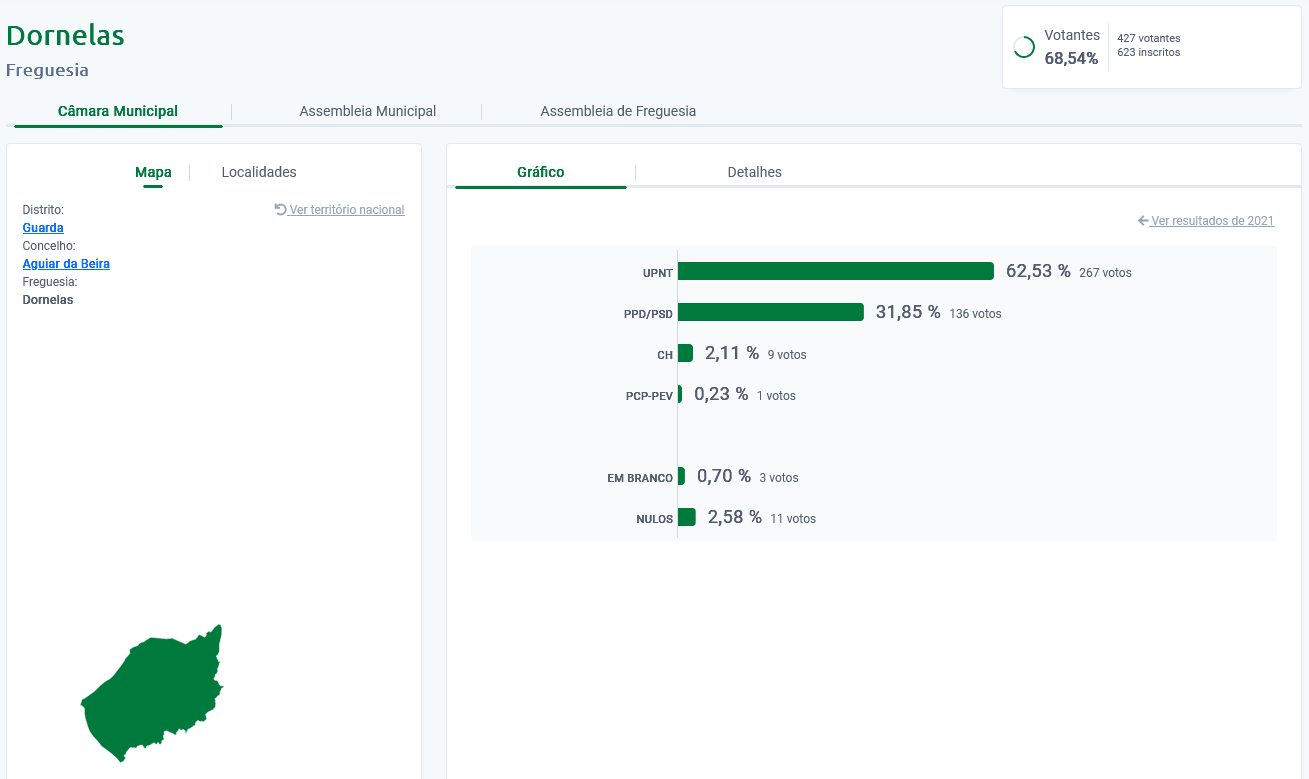This screenshot has width=1309, height=779.
Task: Click the Ver resultados de 2021 link
Action: tap(1212, 221)
